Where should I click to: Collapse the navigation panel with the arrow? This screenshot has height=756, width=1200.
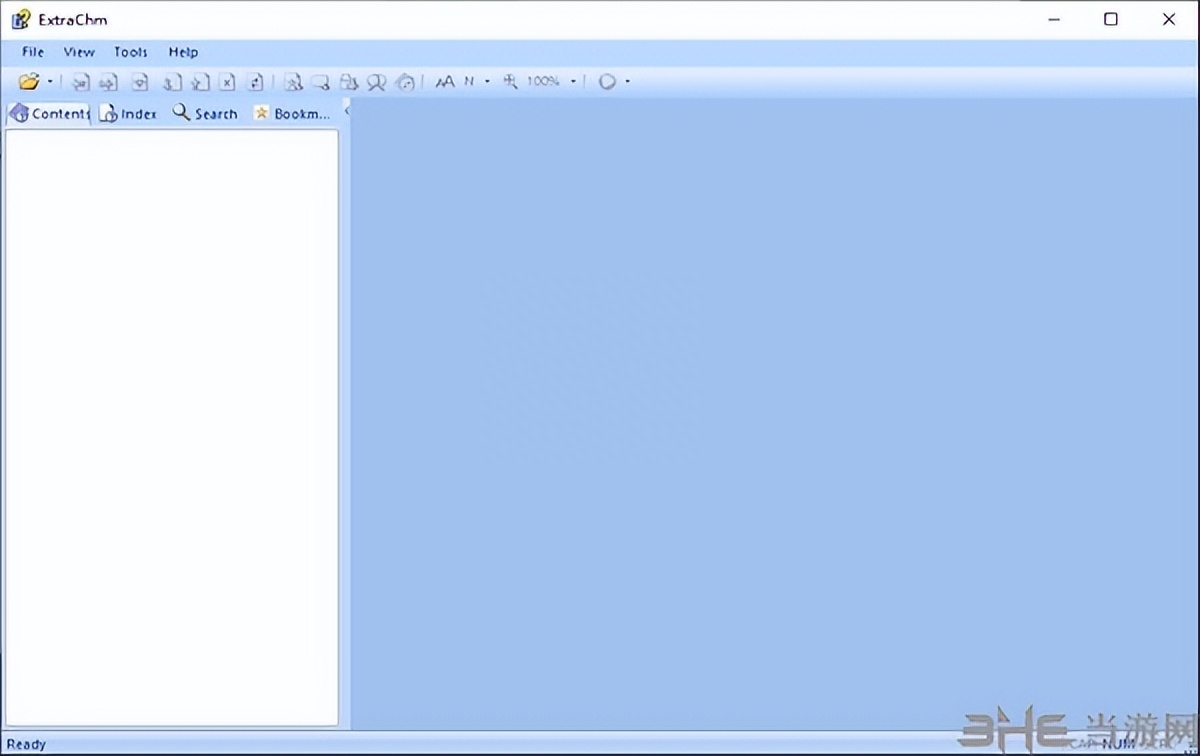[x=346, y=110]
